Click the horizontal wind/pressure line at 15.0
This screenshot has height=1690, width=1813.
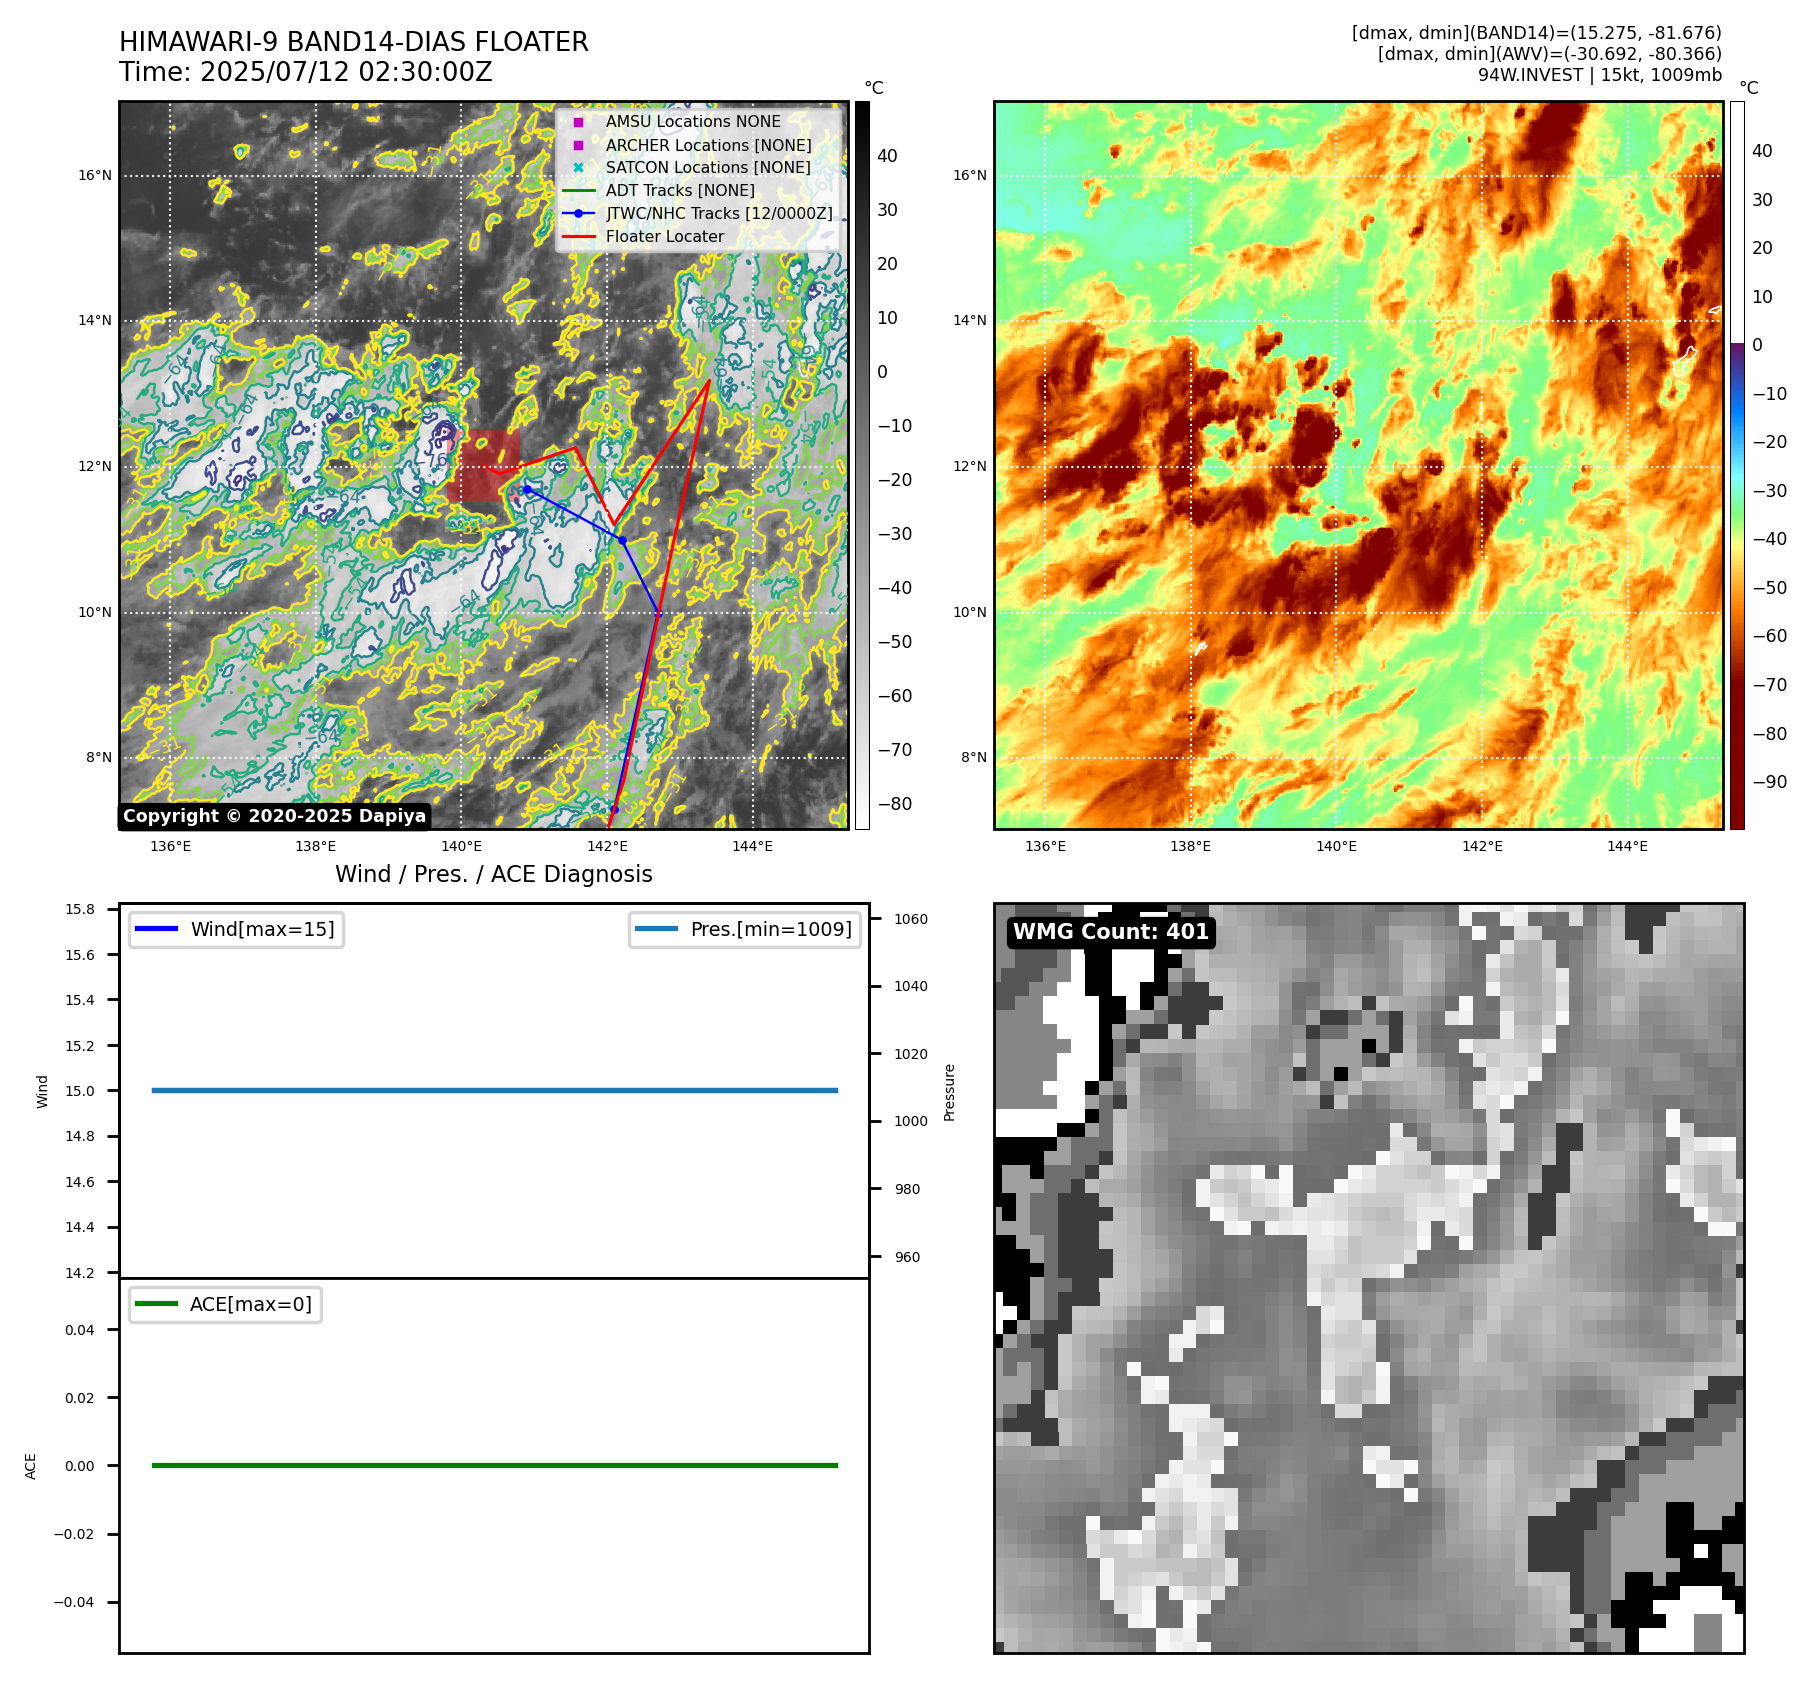pos(494,1091)
